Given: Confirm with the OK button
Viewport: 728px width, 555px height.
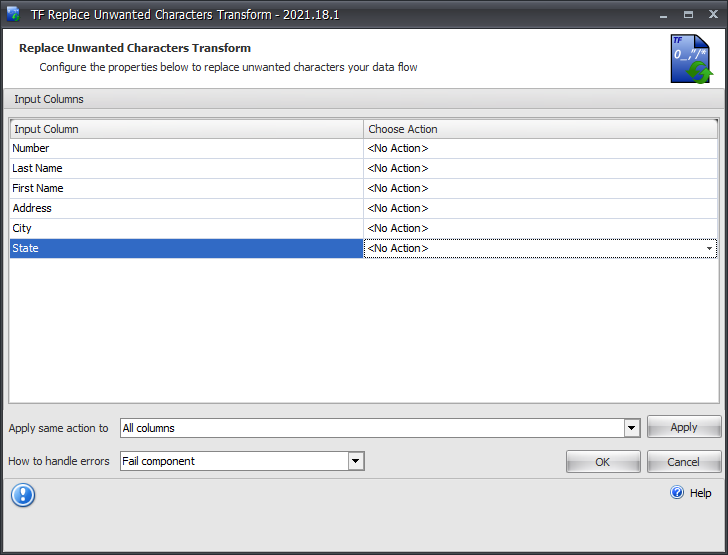Looking at the screenshot, I should click(x=603, y=462).
